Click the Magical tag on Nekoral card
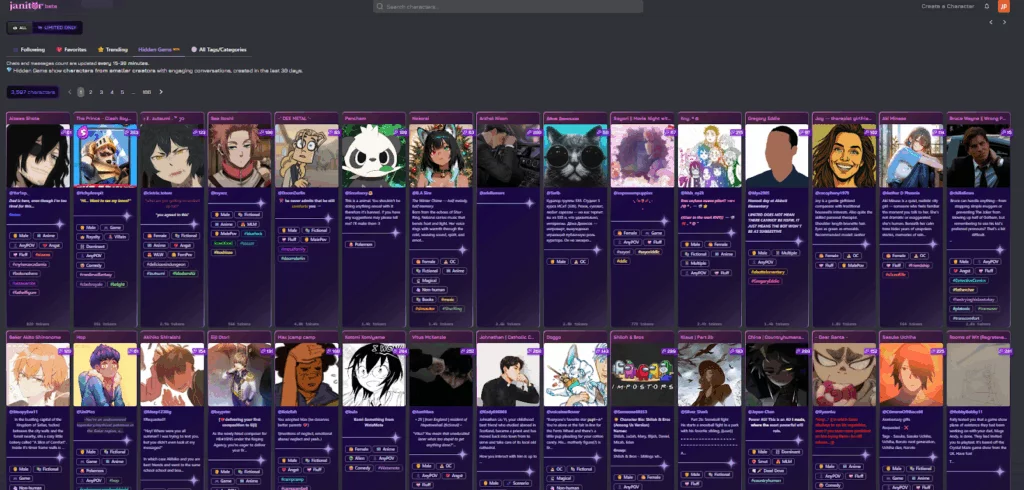The height and width of the screenshot is (490, 1024). (x=425, y=280)
